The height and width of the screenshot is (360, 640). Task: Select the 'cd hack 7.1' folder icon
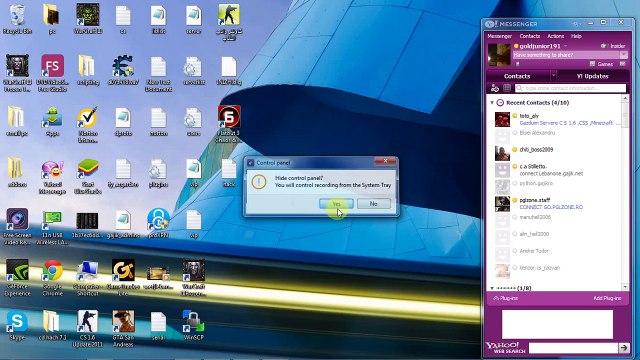[52, 325]
